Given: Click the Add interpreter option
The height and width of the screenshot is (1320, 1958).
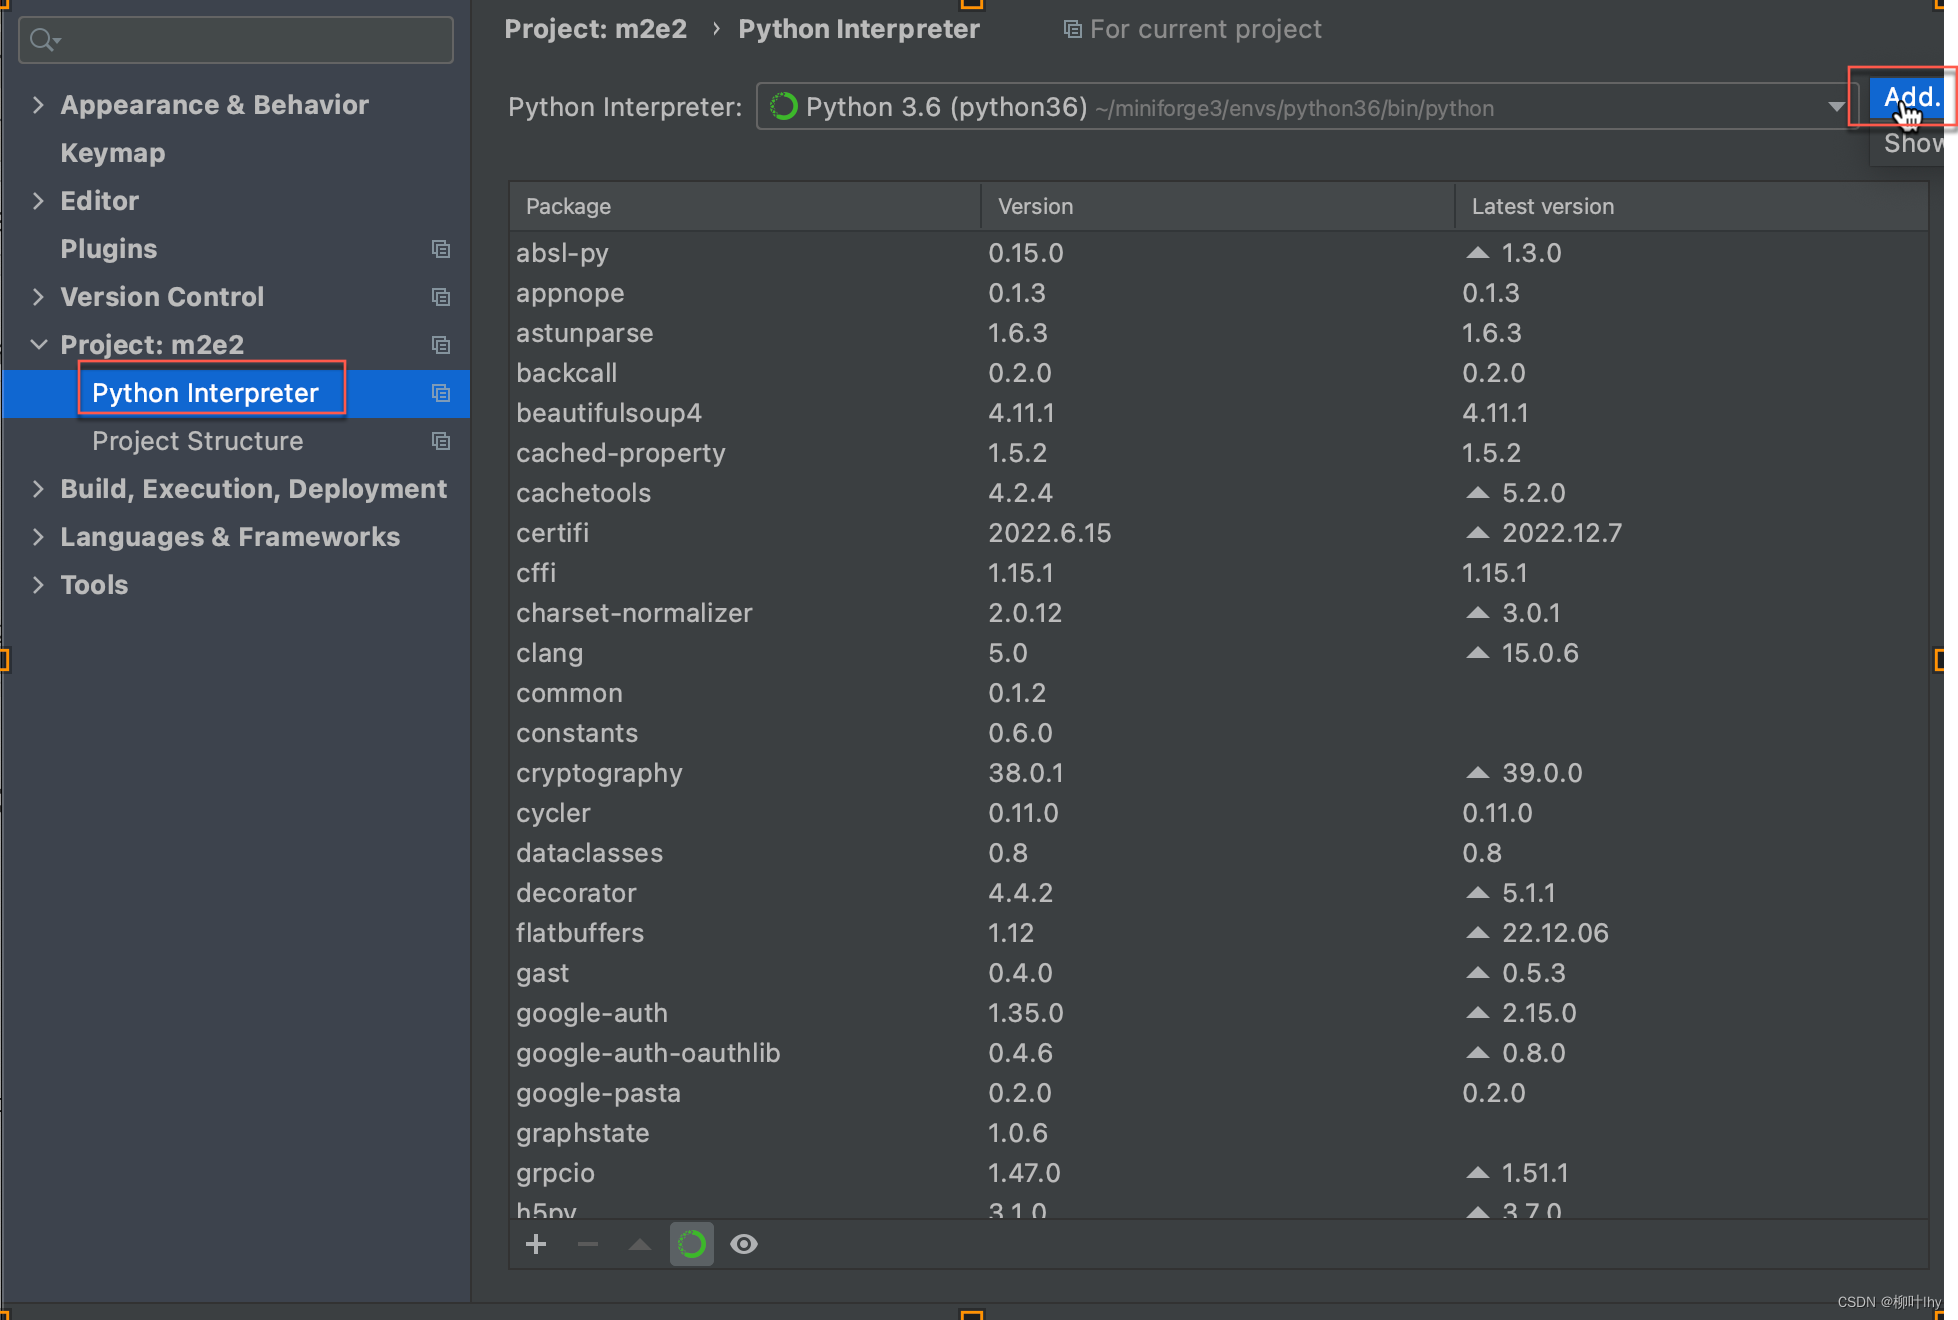Looking at the screenshot, I should tap(1908, 97).
